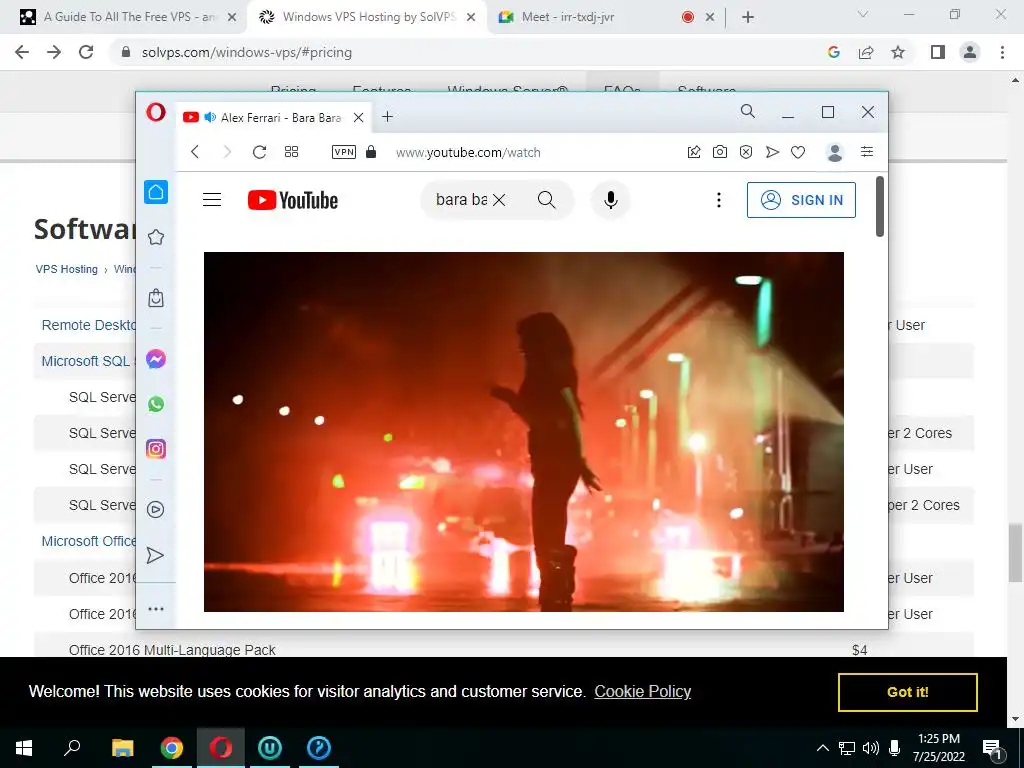The image size is (1024, 768).
Task: Reload the YouTube page in Opera
Action: [259, 152]
